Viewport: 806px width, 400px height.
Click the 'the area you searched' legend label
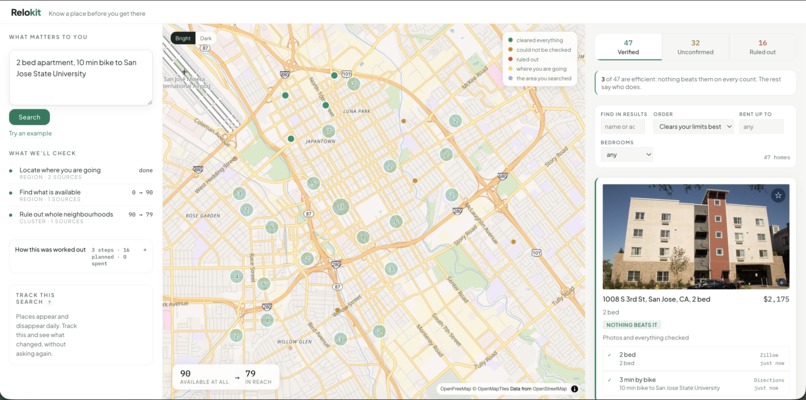click(544, 79)
